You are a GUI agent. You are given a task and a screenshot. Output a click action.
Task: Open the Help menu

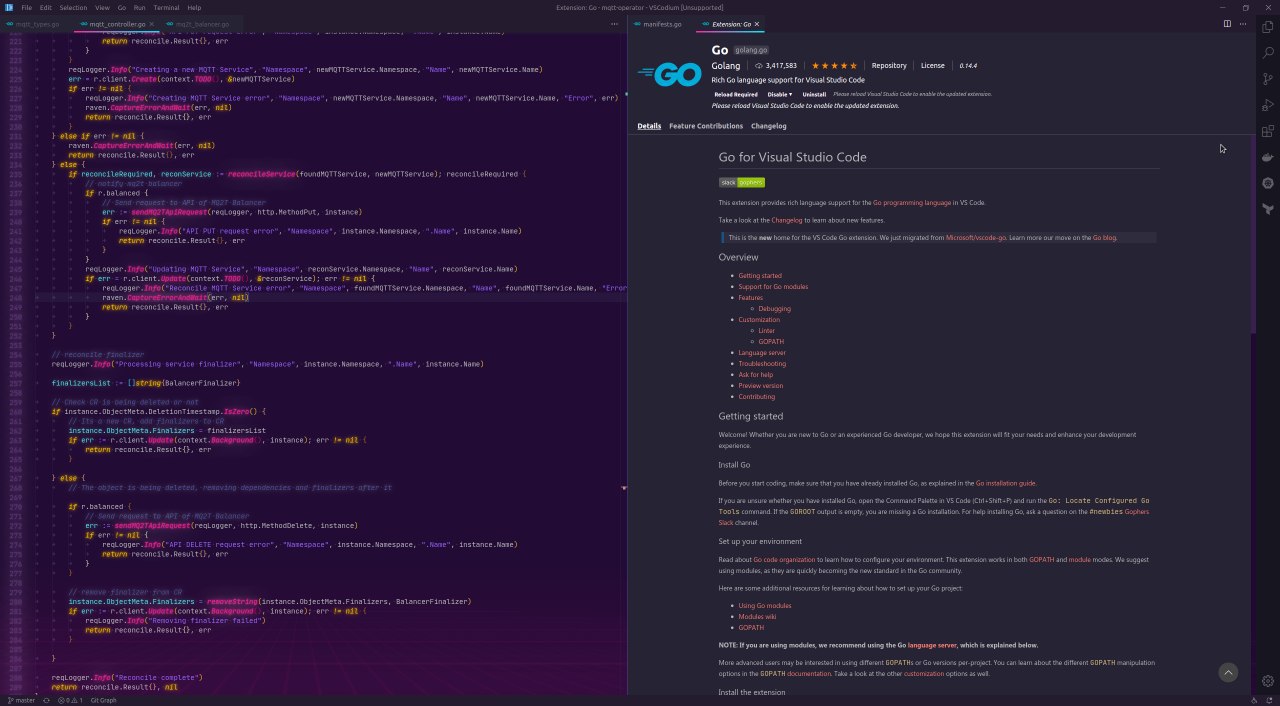tap(194, 7)
